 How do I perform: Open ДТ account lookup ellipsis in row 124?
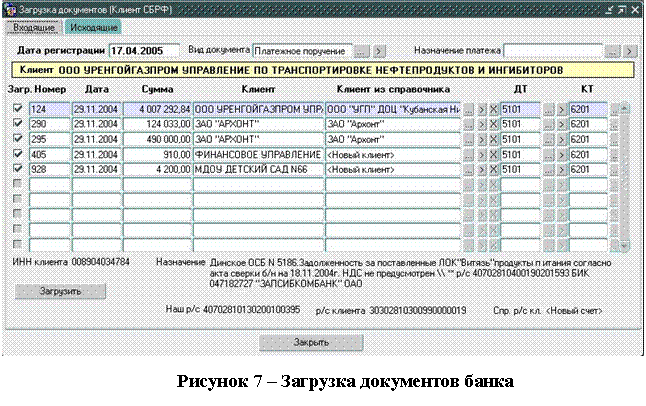click(548, 110)
